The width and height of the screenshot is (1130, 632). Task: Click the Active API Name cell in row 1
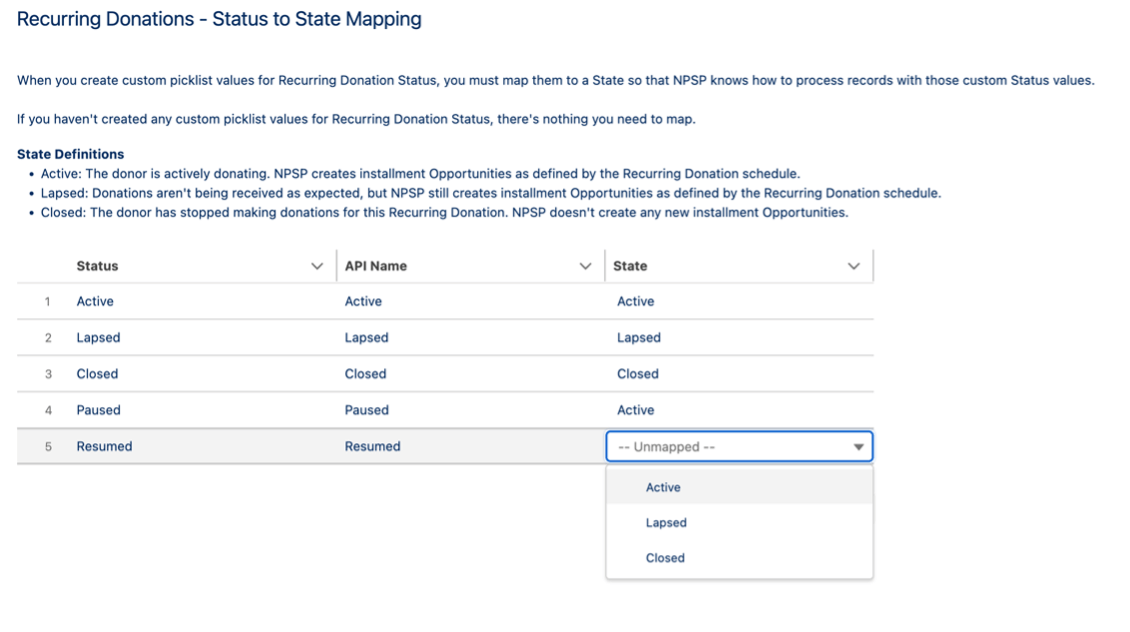(x=363, y=301)
